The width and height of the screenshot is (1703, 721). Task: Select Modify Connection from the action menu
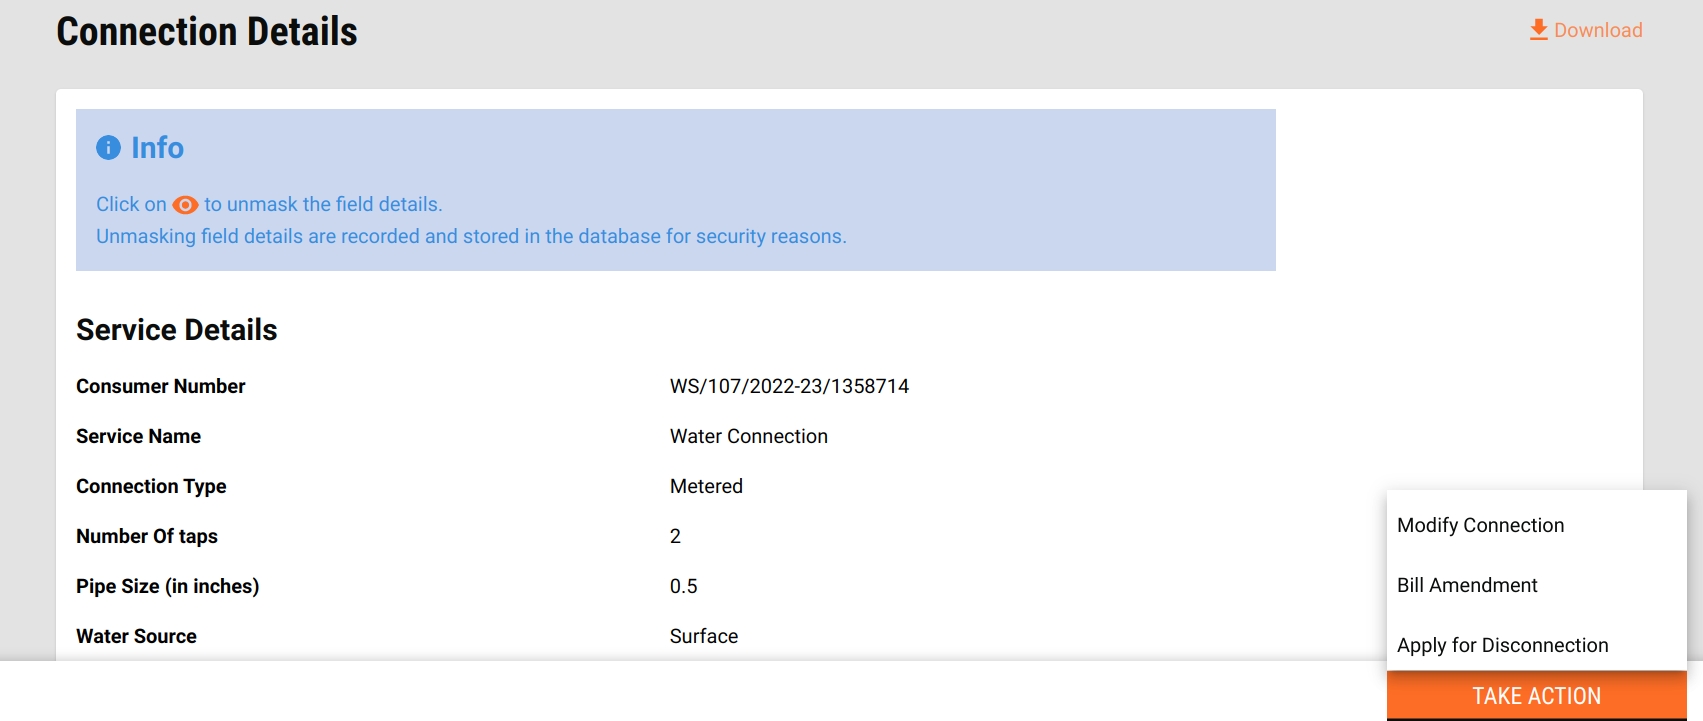pos(1480,525)
